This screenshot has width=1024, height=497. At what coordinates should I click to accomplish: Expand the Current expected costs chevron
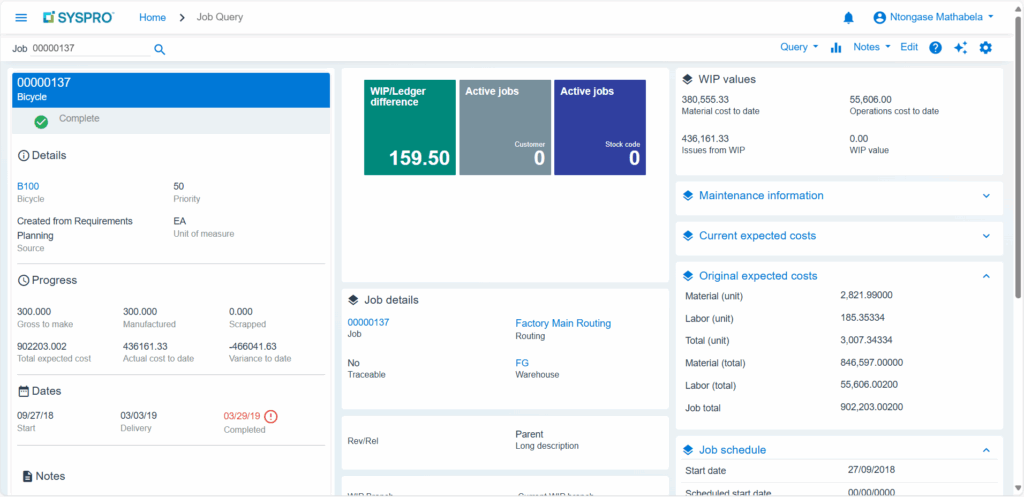tap(986, 236)
